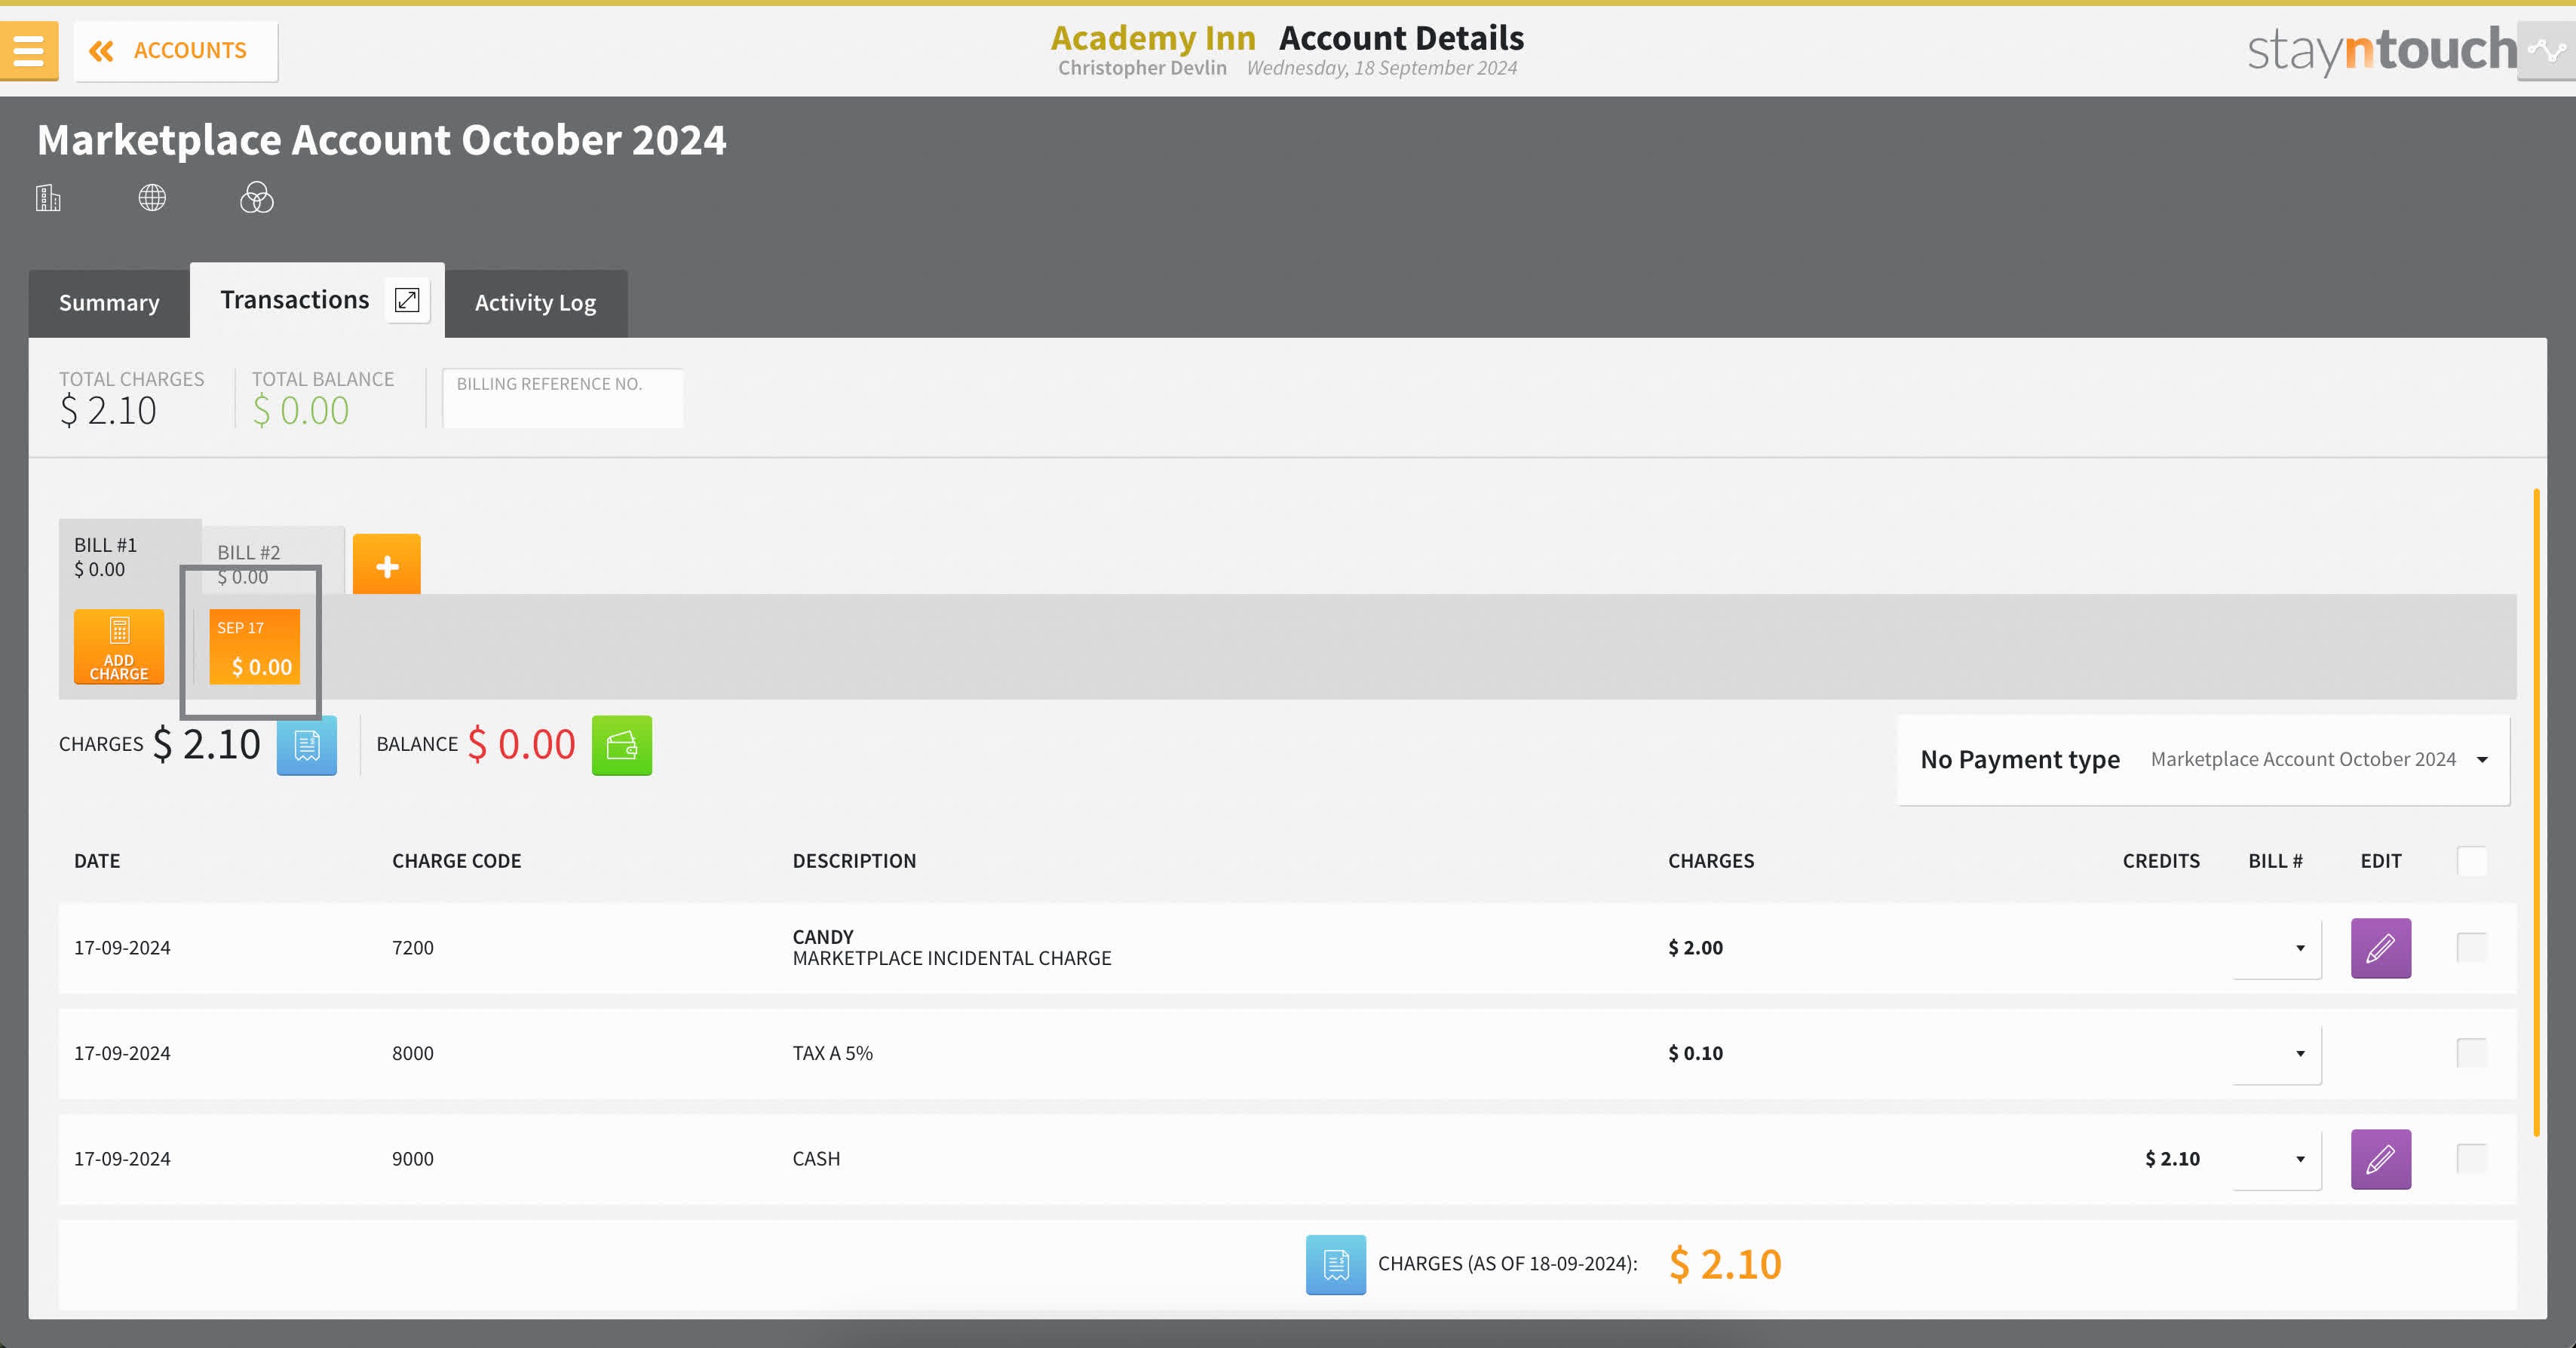2576x1348 pixels.
Task: Edit the CANDY charge with pencil icon
Action: 2380,948
